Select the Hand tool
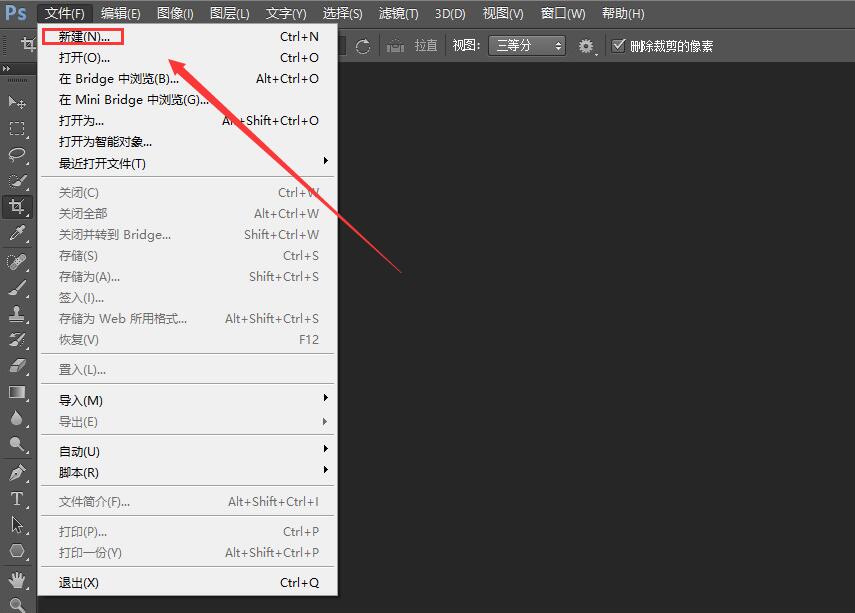Screen dimensions: 855x613 pos(17,579)
